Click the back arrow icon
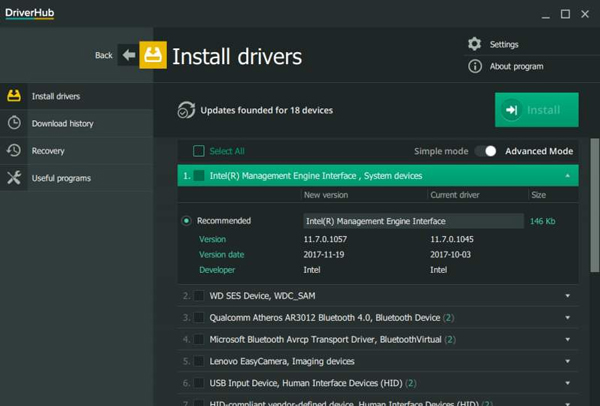600x406 pixels. coord(129,55)
